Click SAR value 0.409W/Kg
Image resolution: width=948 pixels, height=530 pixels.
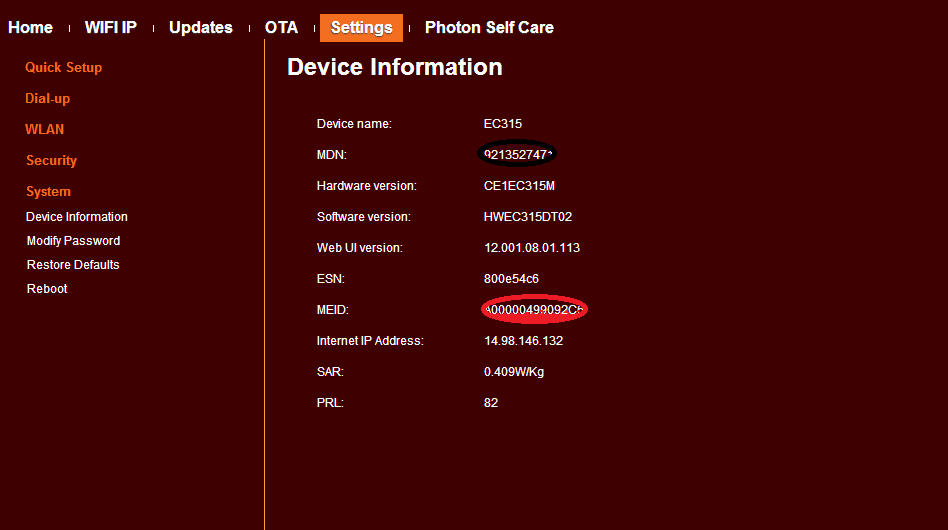tap(514, 372)
